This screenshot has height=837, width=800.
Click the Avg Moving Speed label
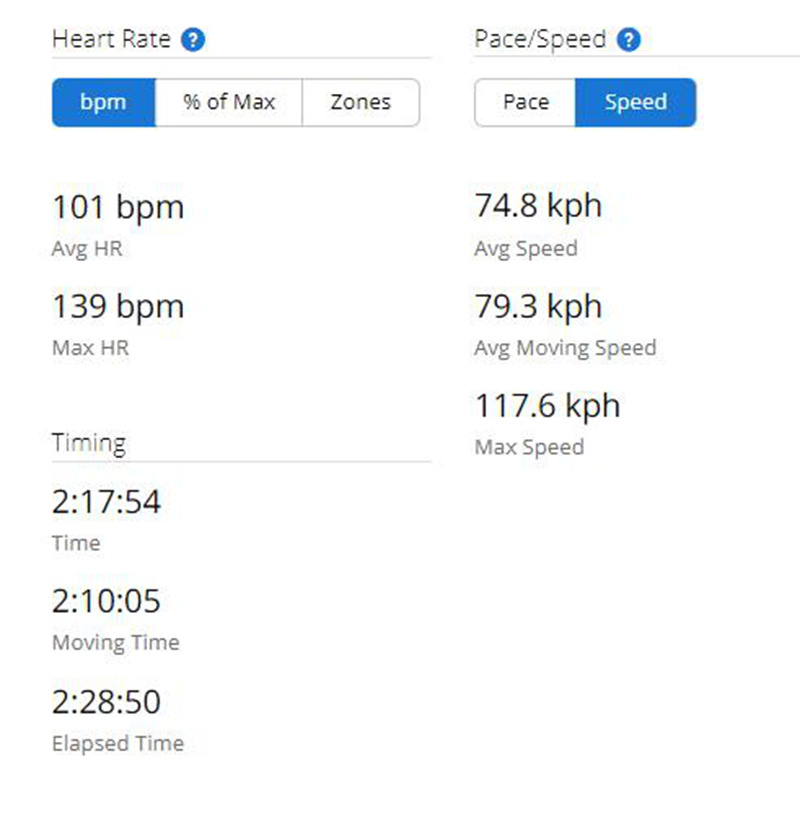coord(565,349)
